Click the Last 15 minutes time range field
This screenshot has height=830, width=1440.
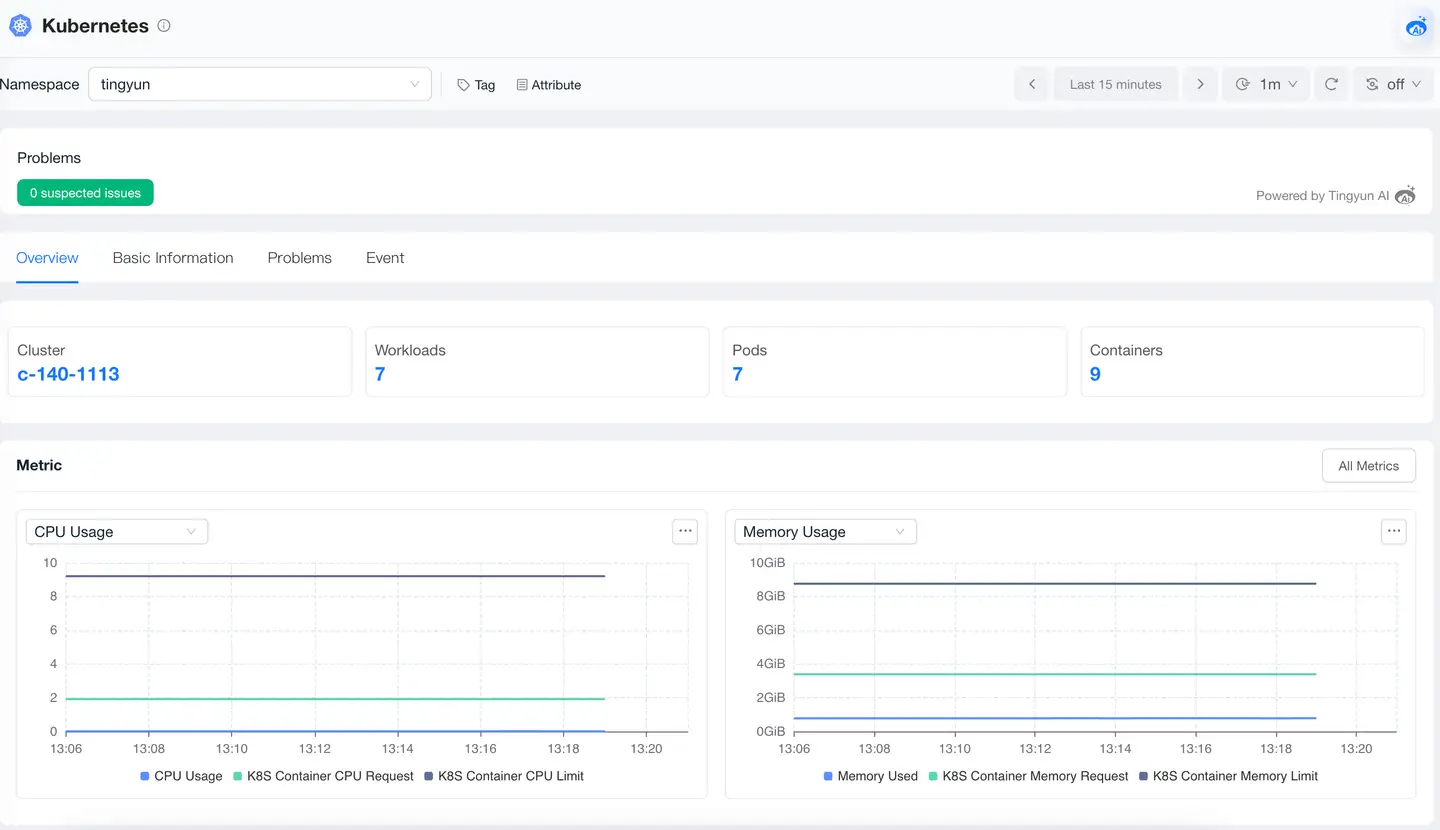pos(1115,85)
